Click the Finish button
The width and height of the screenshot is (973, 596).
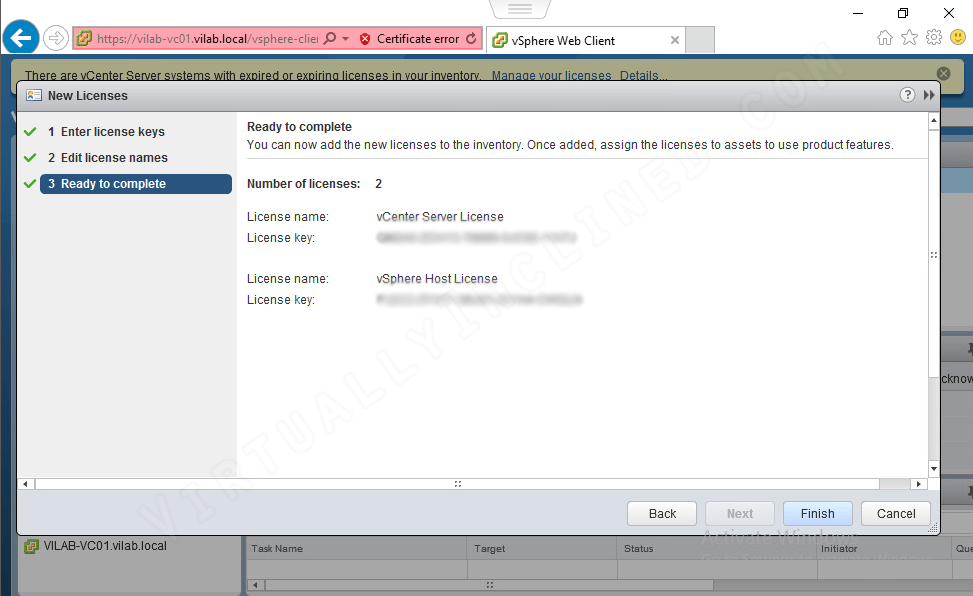click(817, 513)
